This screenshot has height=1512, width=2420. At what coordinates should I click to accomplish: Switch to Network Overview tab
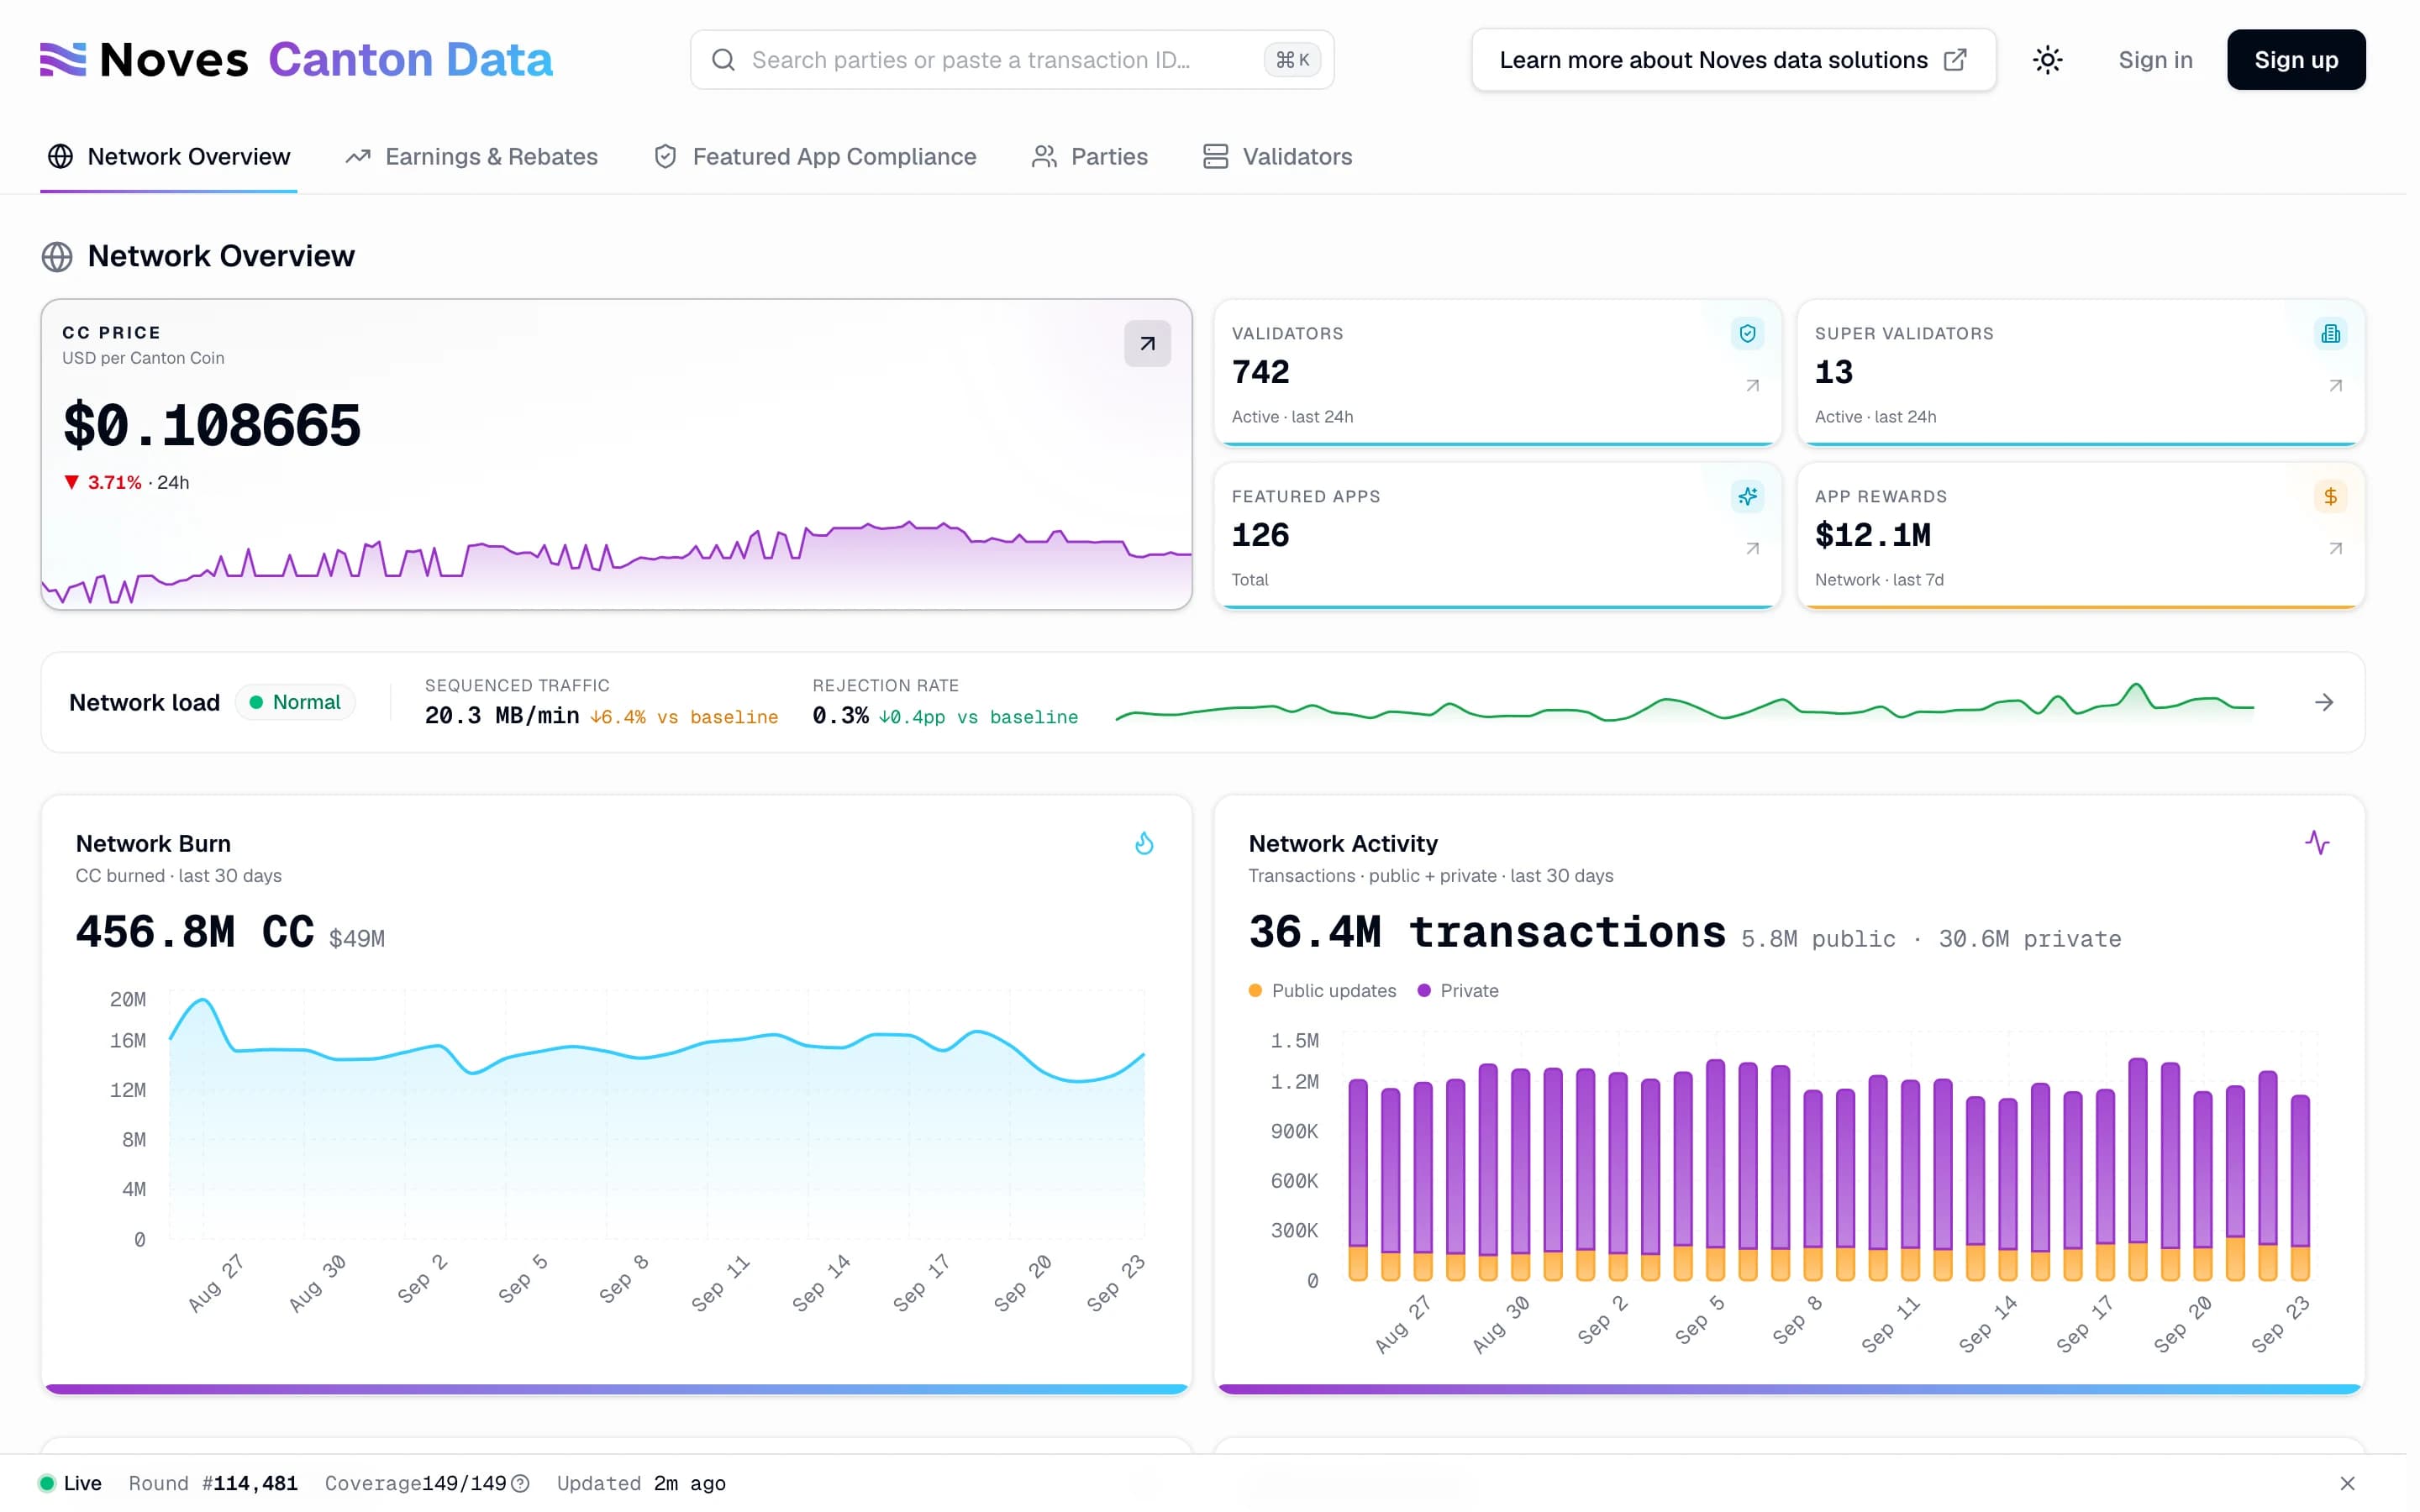point(169,157)
